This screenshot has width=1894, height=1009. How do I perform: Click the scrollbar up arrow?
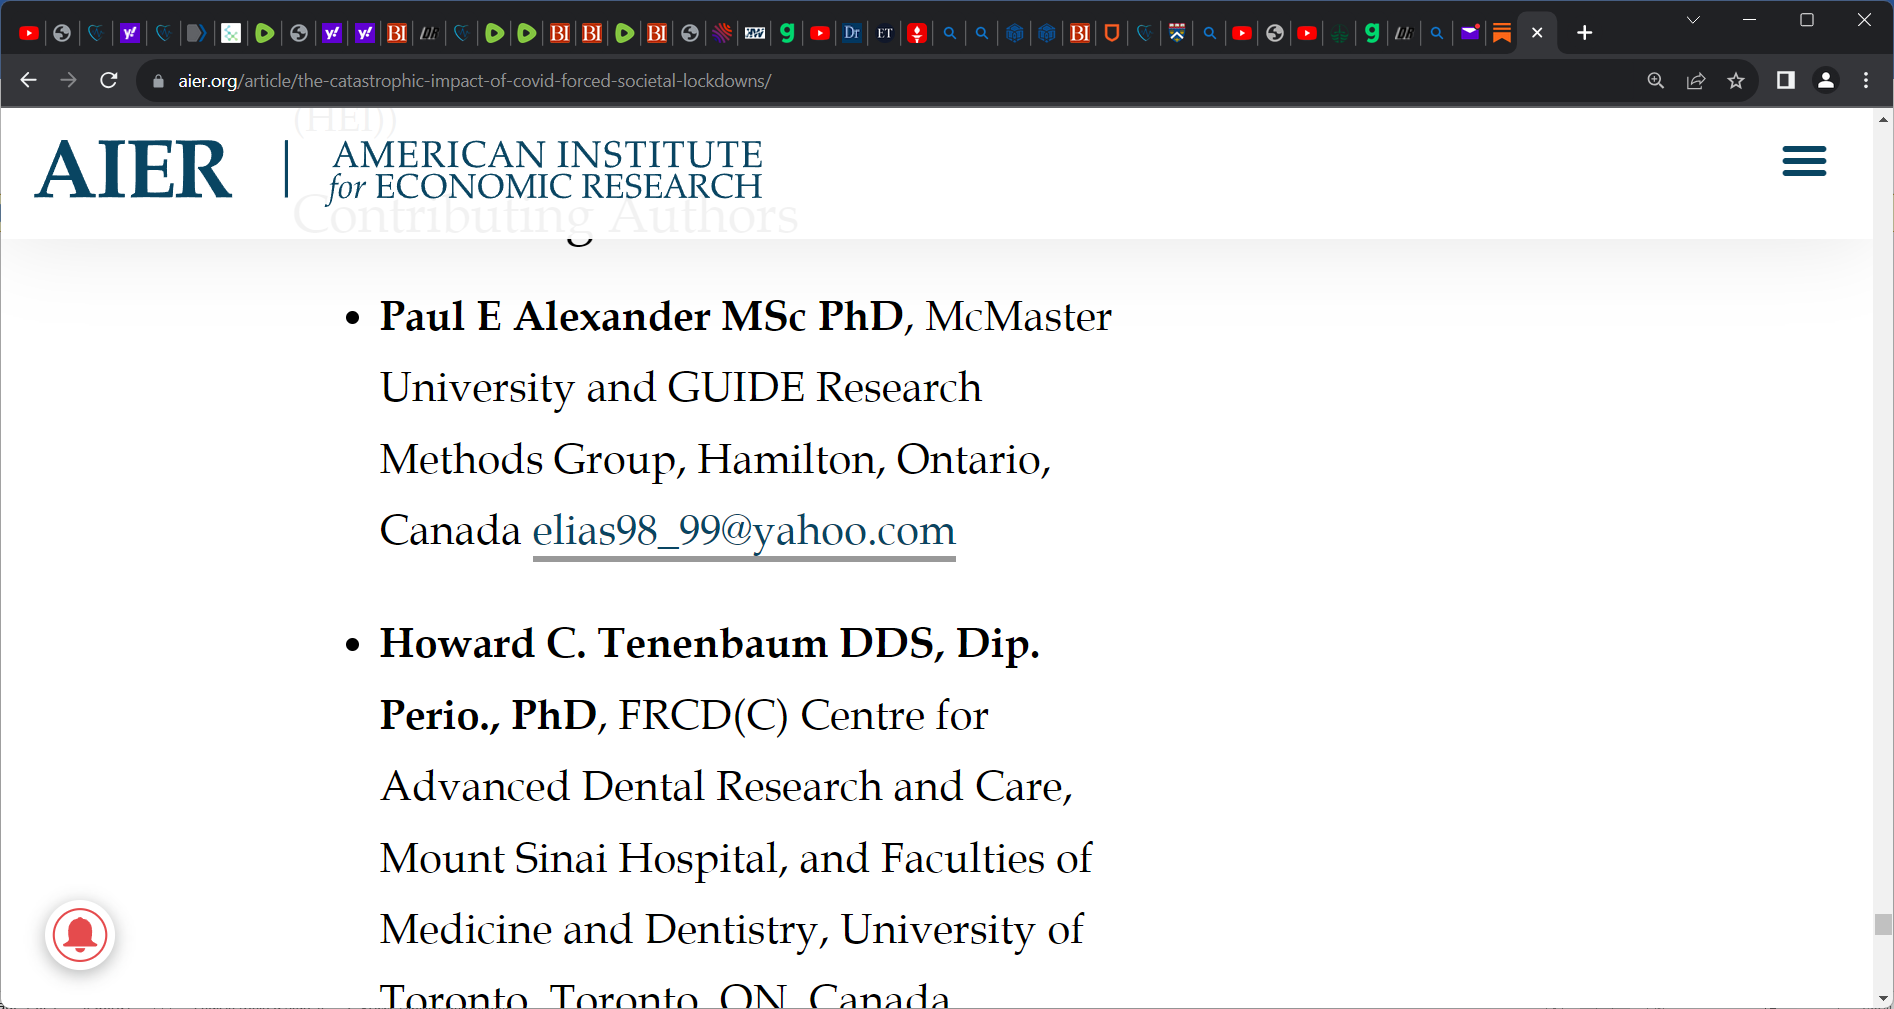(x=1883, y=119)
